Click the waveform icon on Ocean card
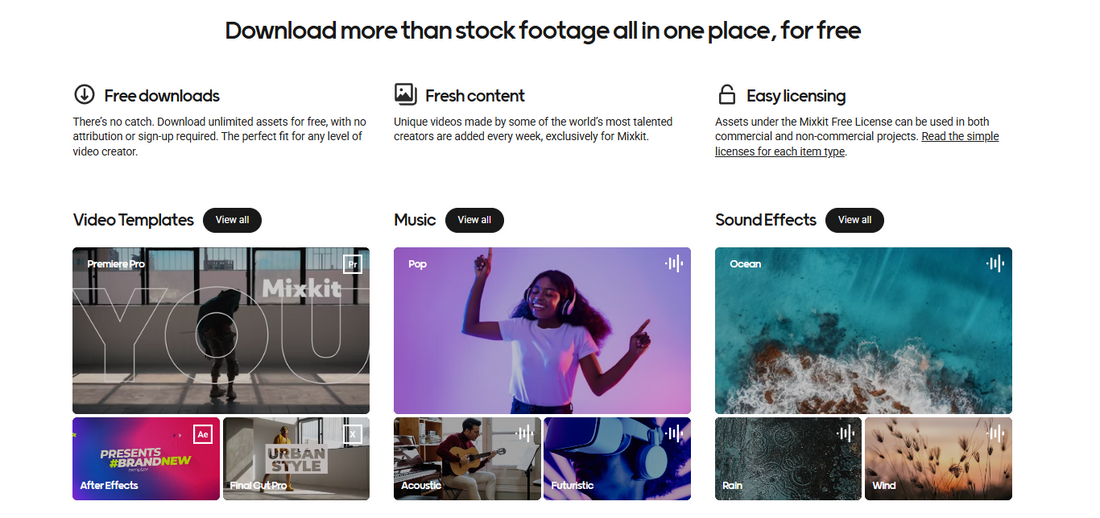This screenshot has height=518, width=1100. (995, 264)
